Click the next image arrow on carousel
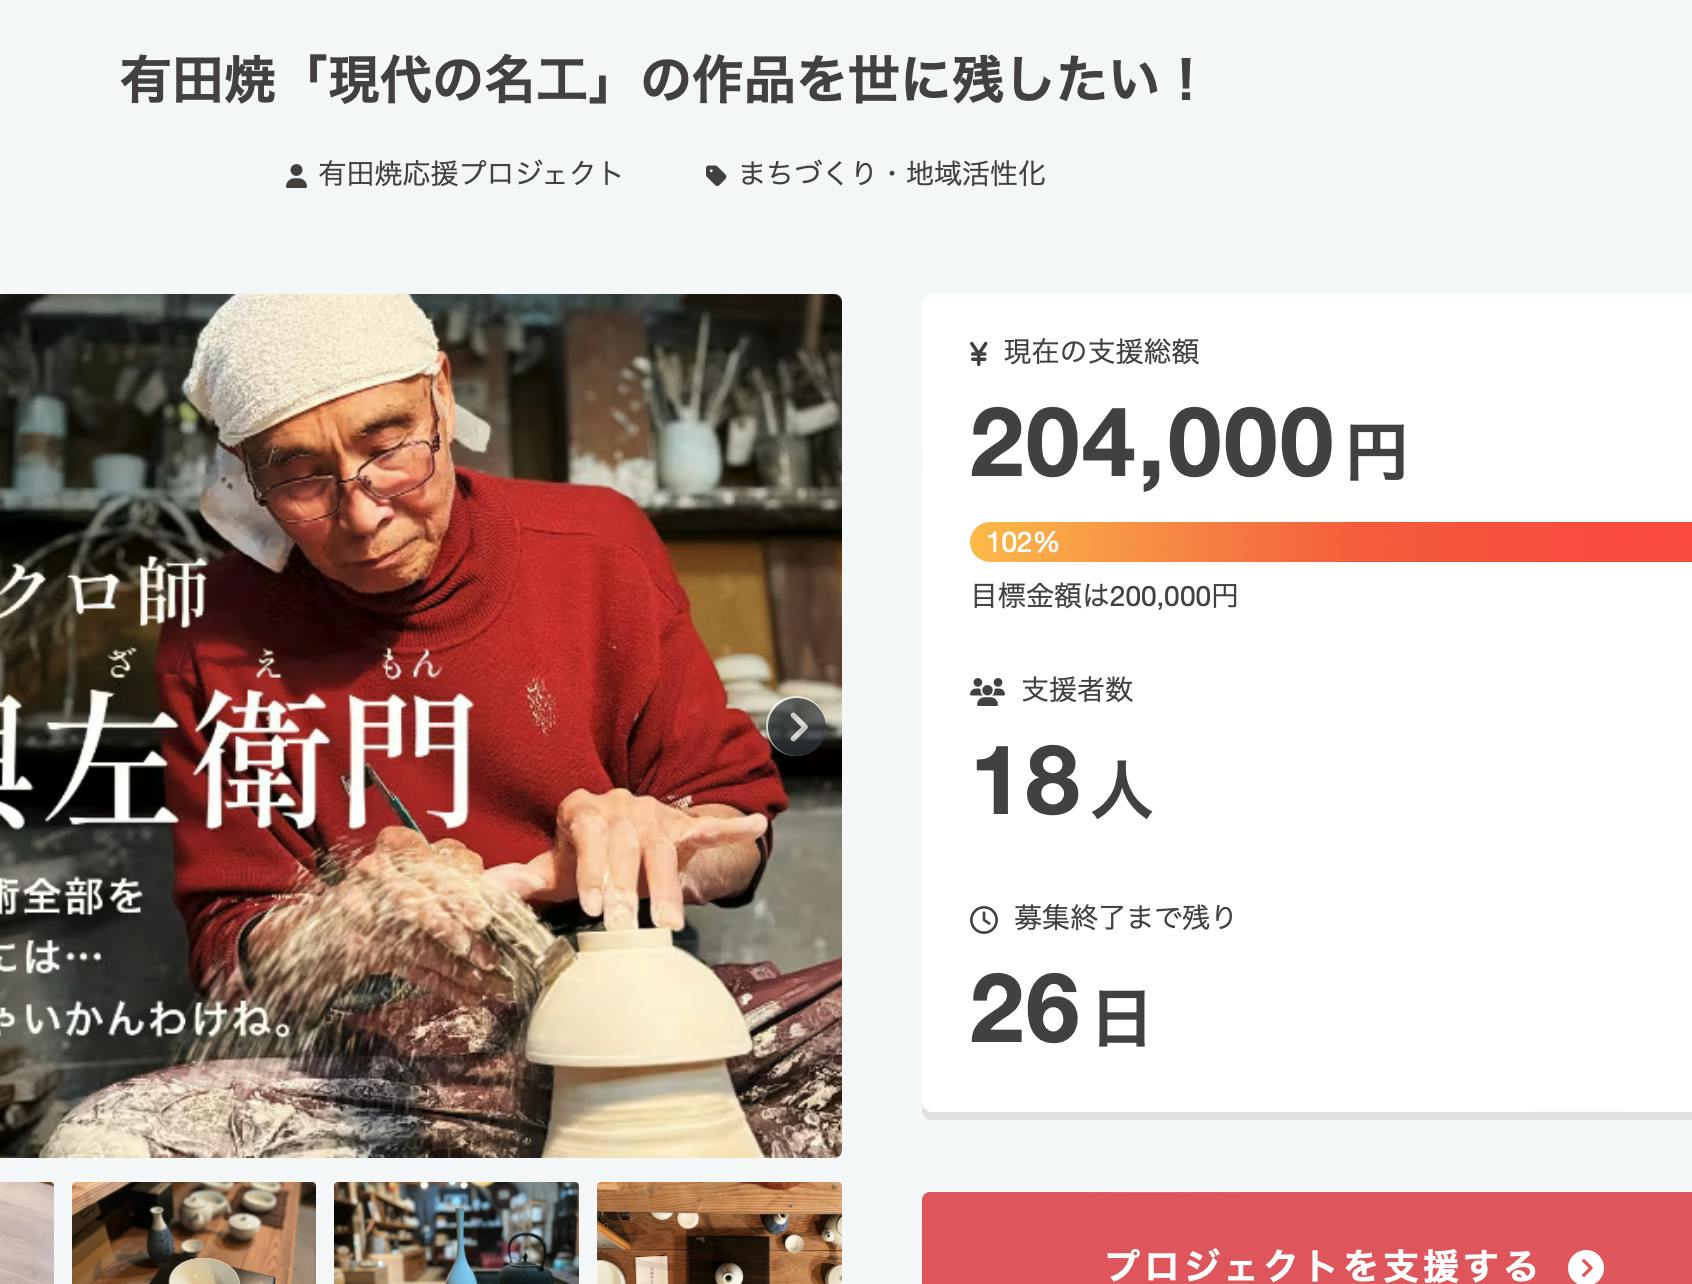1692x1284 pixels. 796,726
